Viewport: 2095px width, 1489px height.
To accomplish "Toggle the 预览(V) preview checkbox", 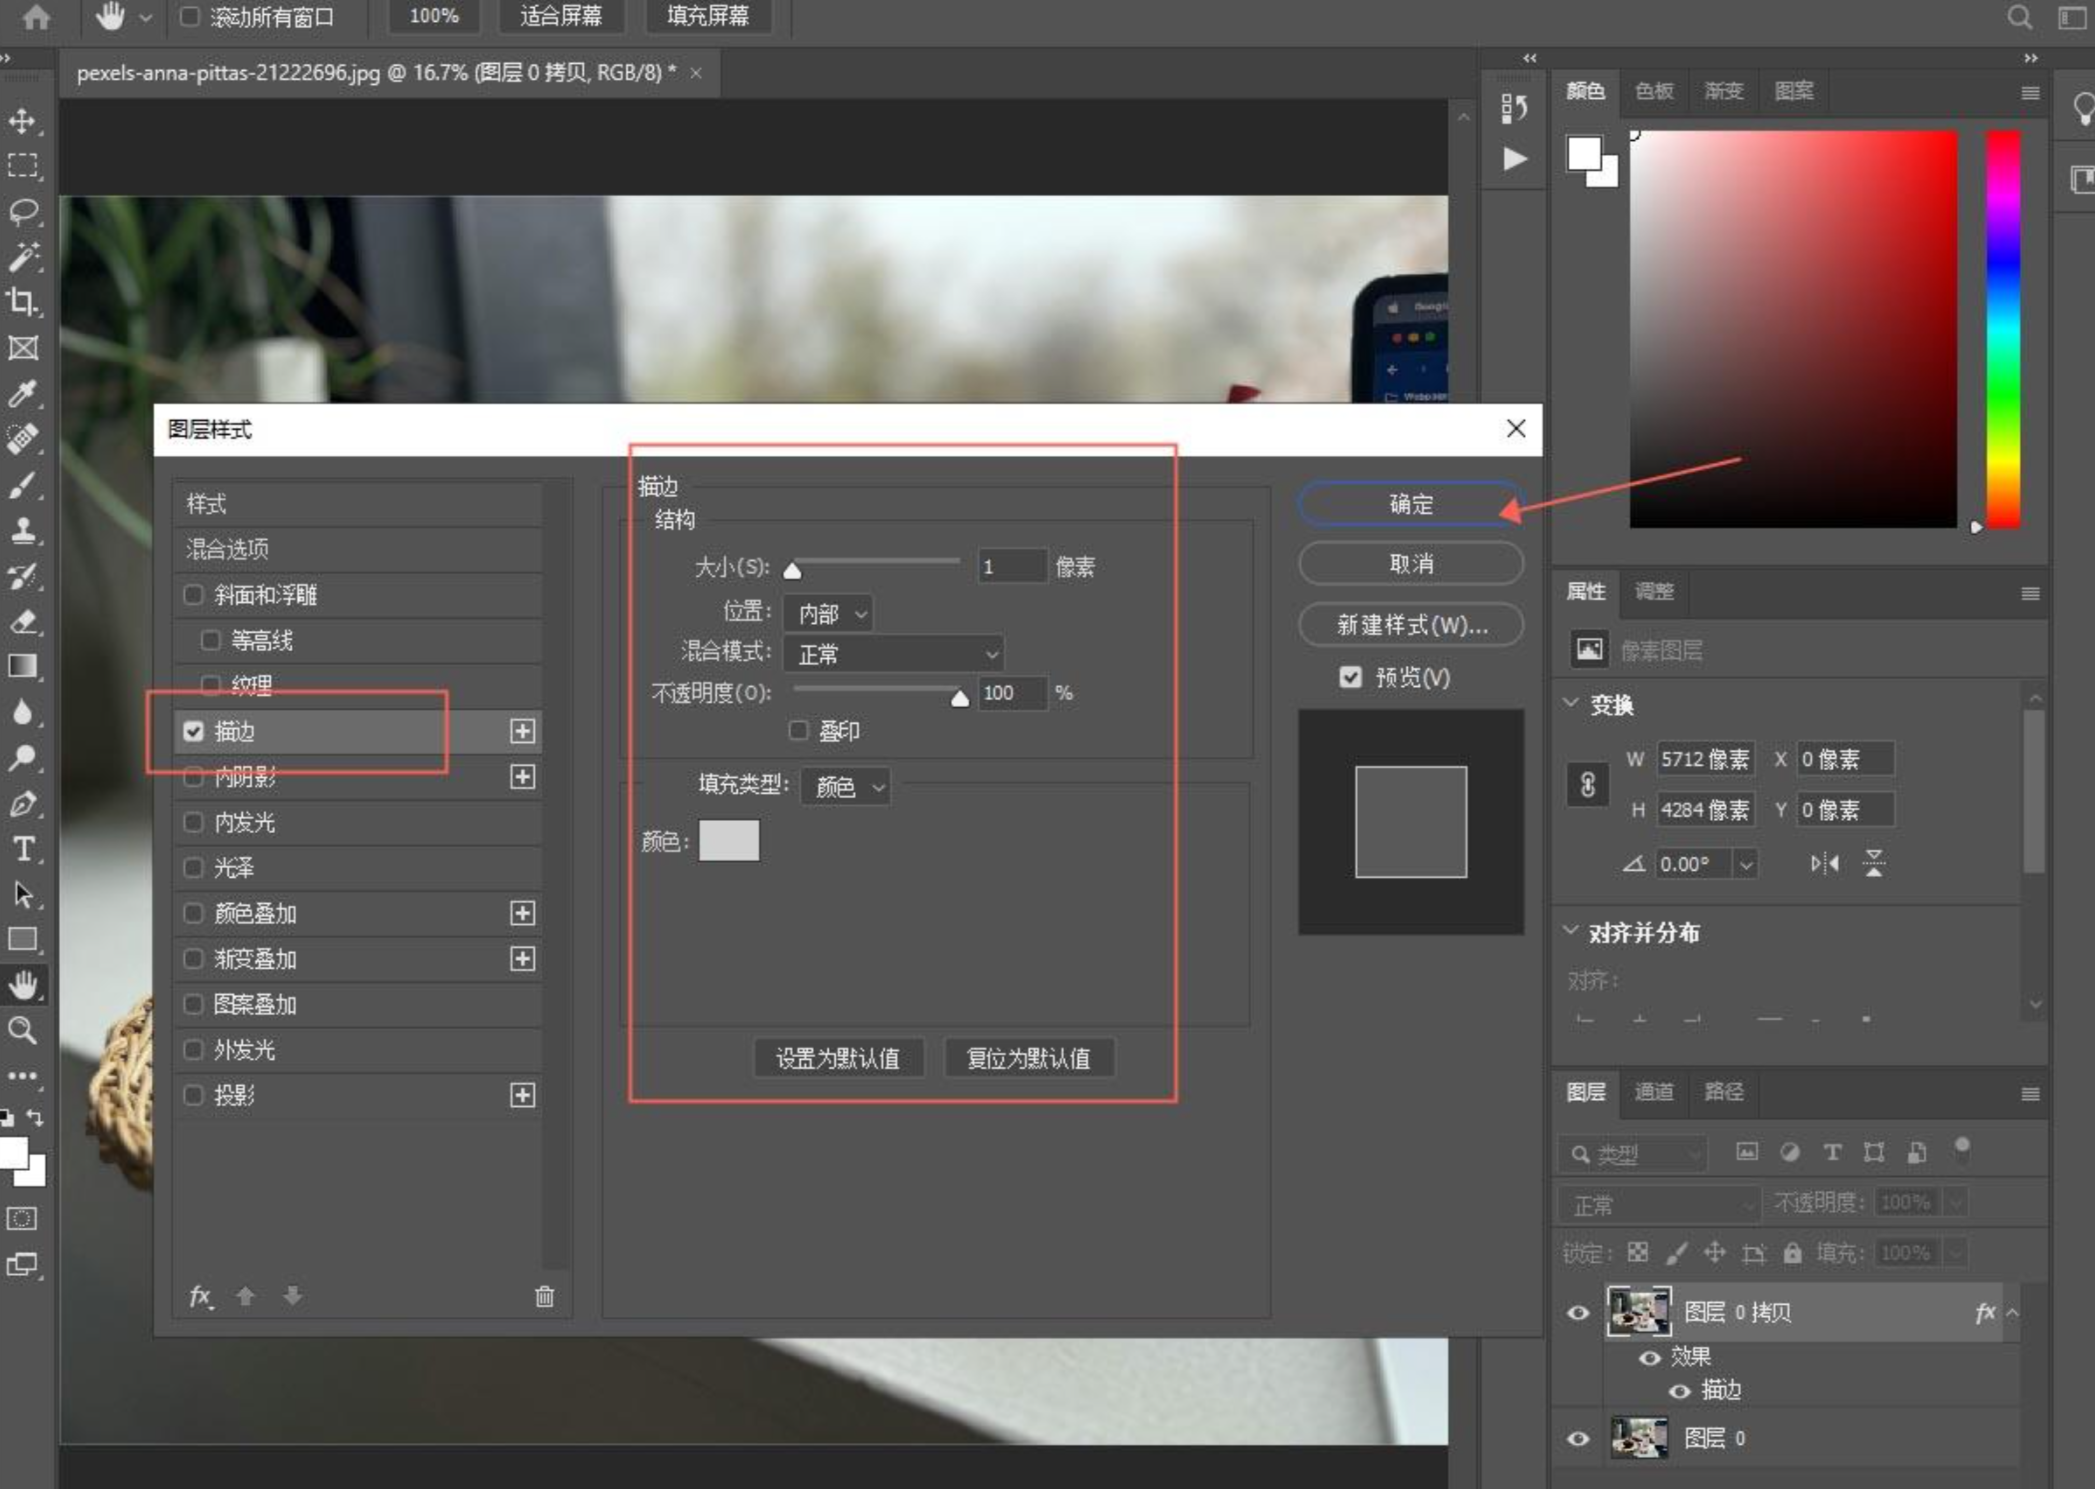I will [x=1350, y=677].
